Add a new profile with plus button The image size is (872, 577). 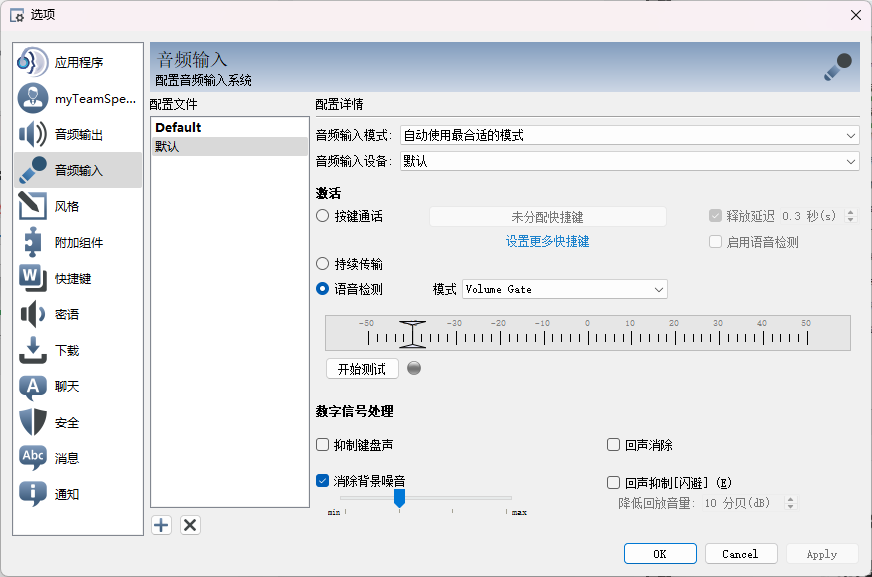pos(162,525)
